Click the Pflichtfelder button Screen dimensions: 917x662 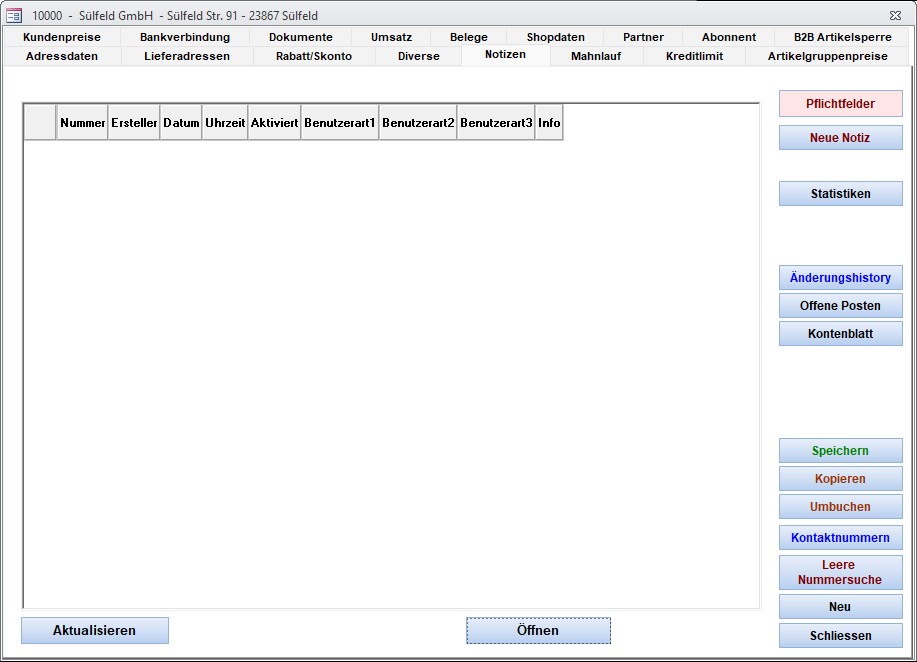[840, 104]
